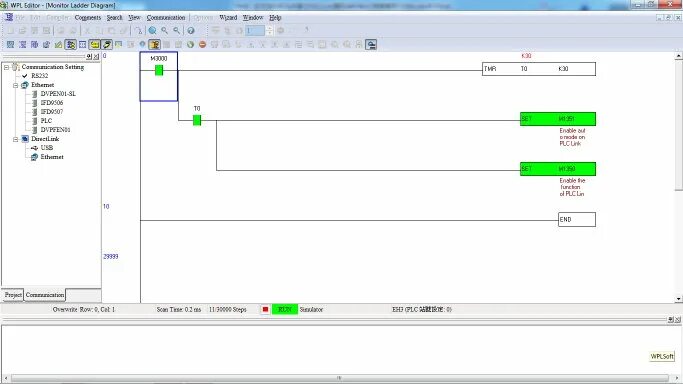Click the highlighted pencil monitor toolbar icon
The image size is (683, 384).
click(x=106, y=44)
